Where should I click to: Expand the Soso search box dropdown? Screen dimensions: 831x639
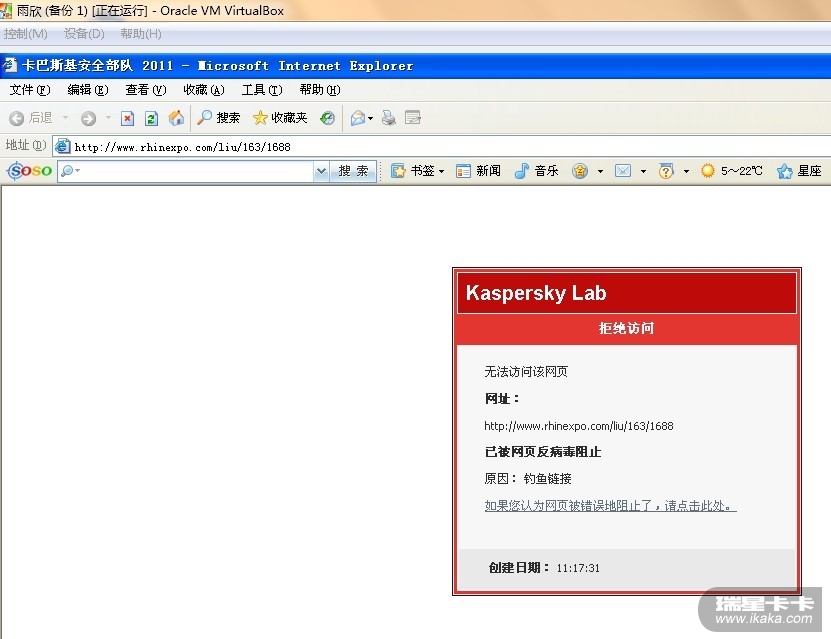[321, 171]
